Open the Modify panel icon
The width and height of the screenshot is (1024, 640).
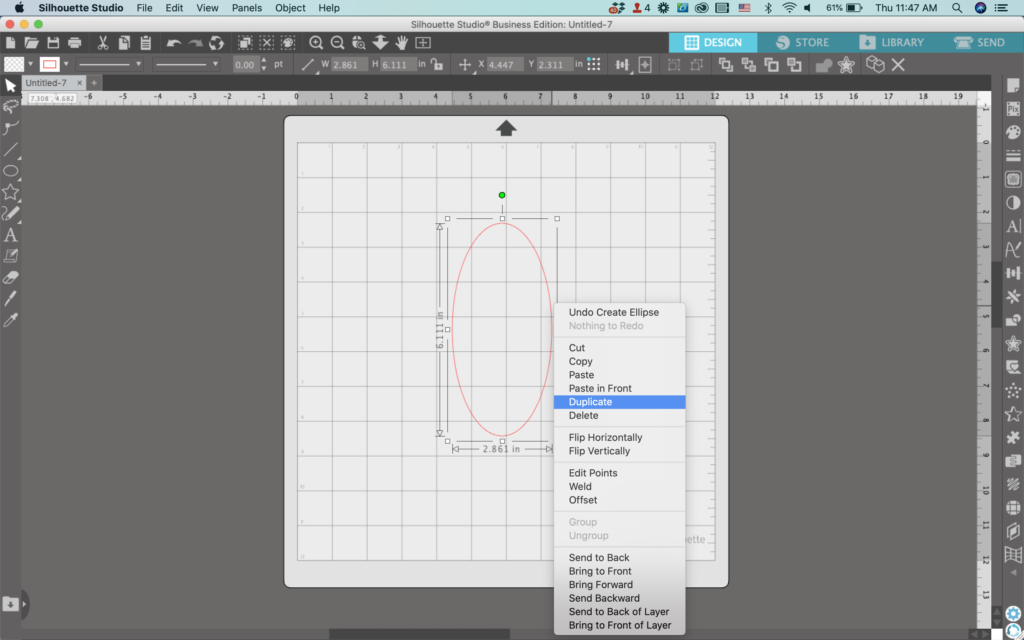coord(1013,320)
